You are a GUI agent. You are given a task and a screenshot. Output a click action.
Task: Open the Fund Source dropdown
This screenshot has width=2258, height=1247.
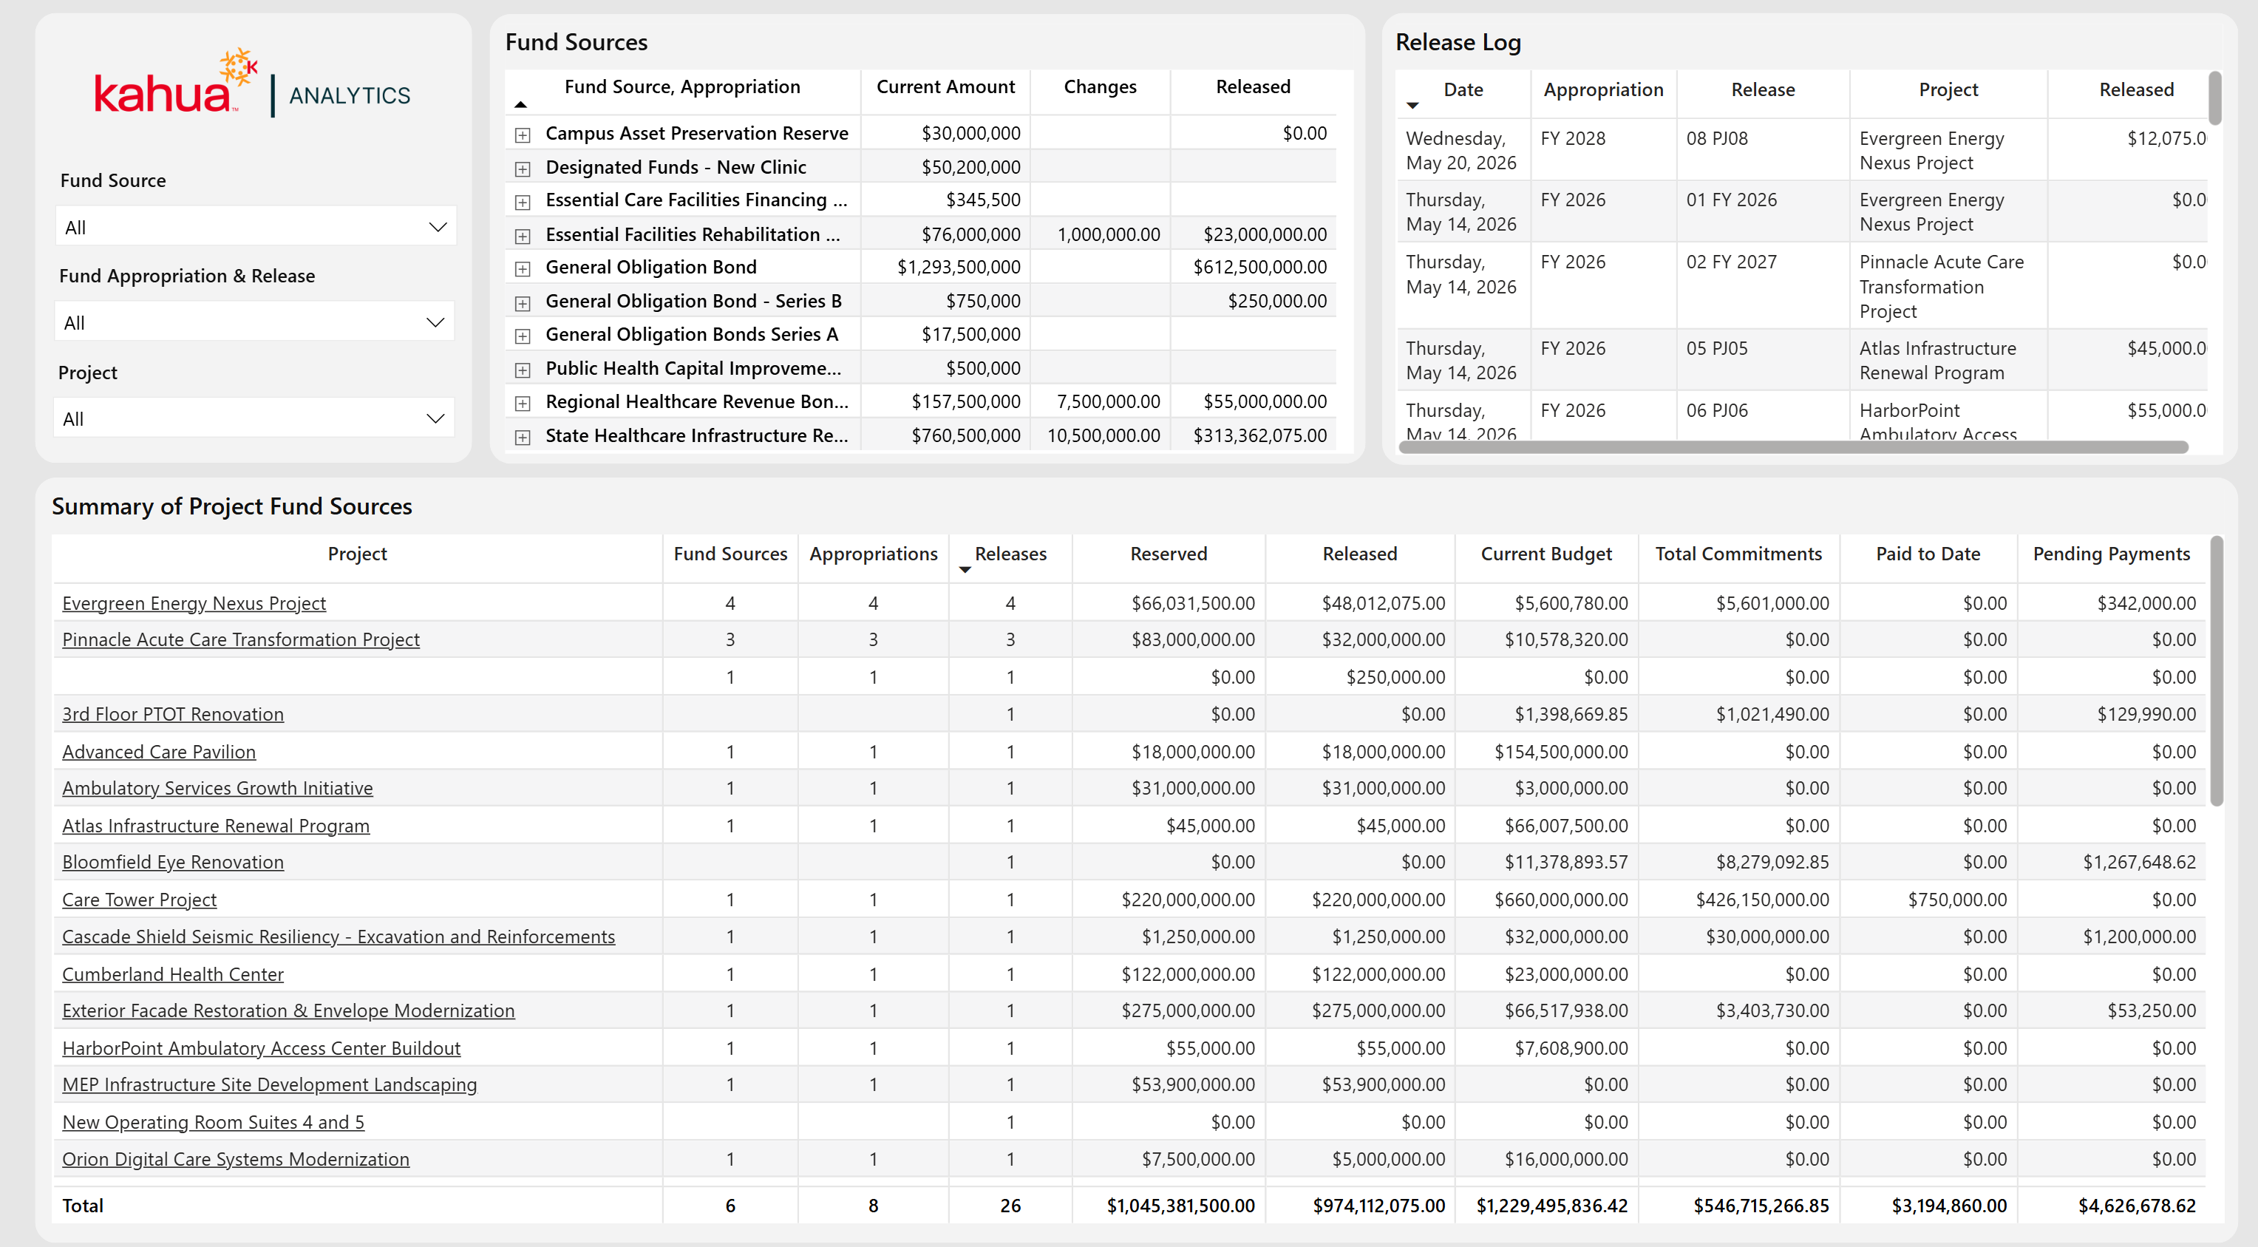[x=255, y=227]
